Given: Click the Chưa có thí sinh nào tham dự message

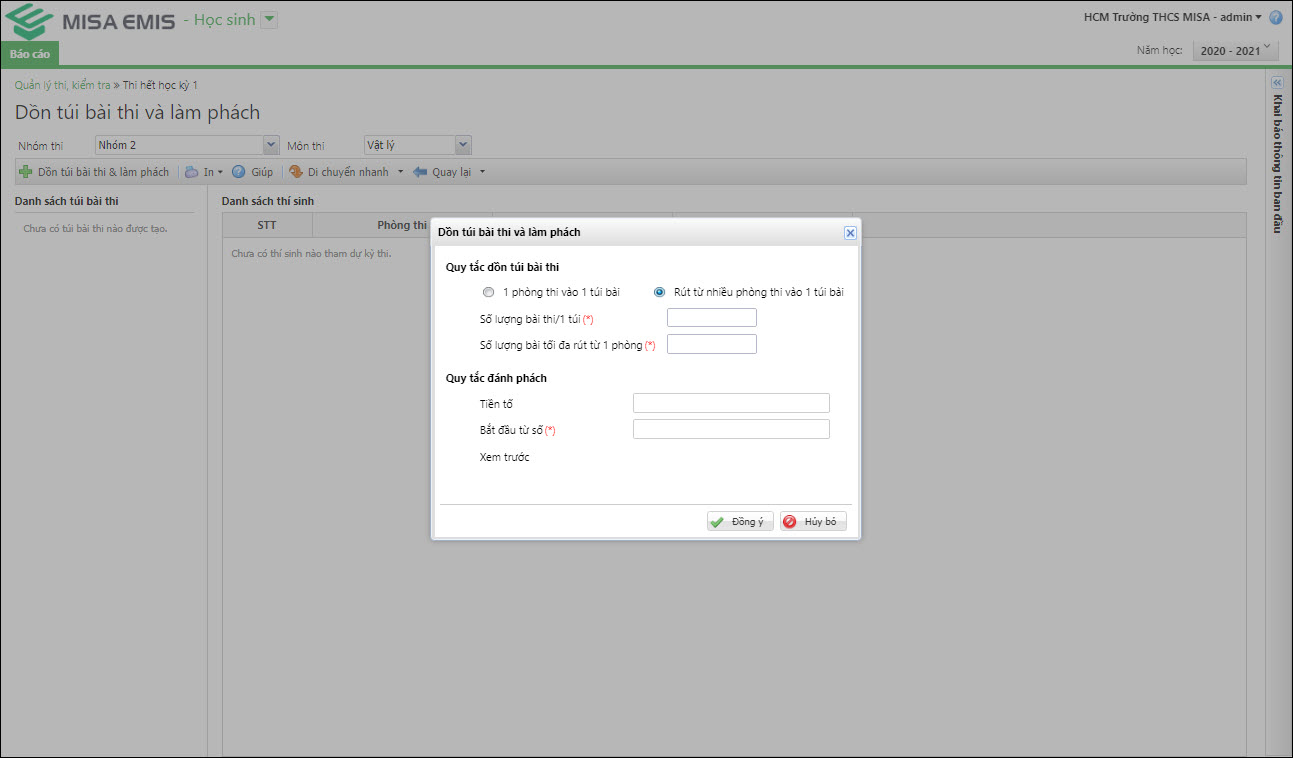Looking at the screenshot, I should click(311, 253).
